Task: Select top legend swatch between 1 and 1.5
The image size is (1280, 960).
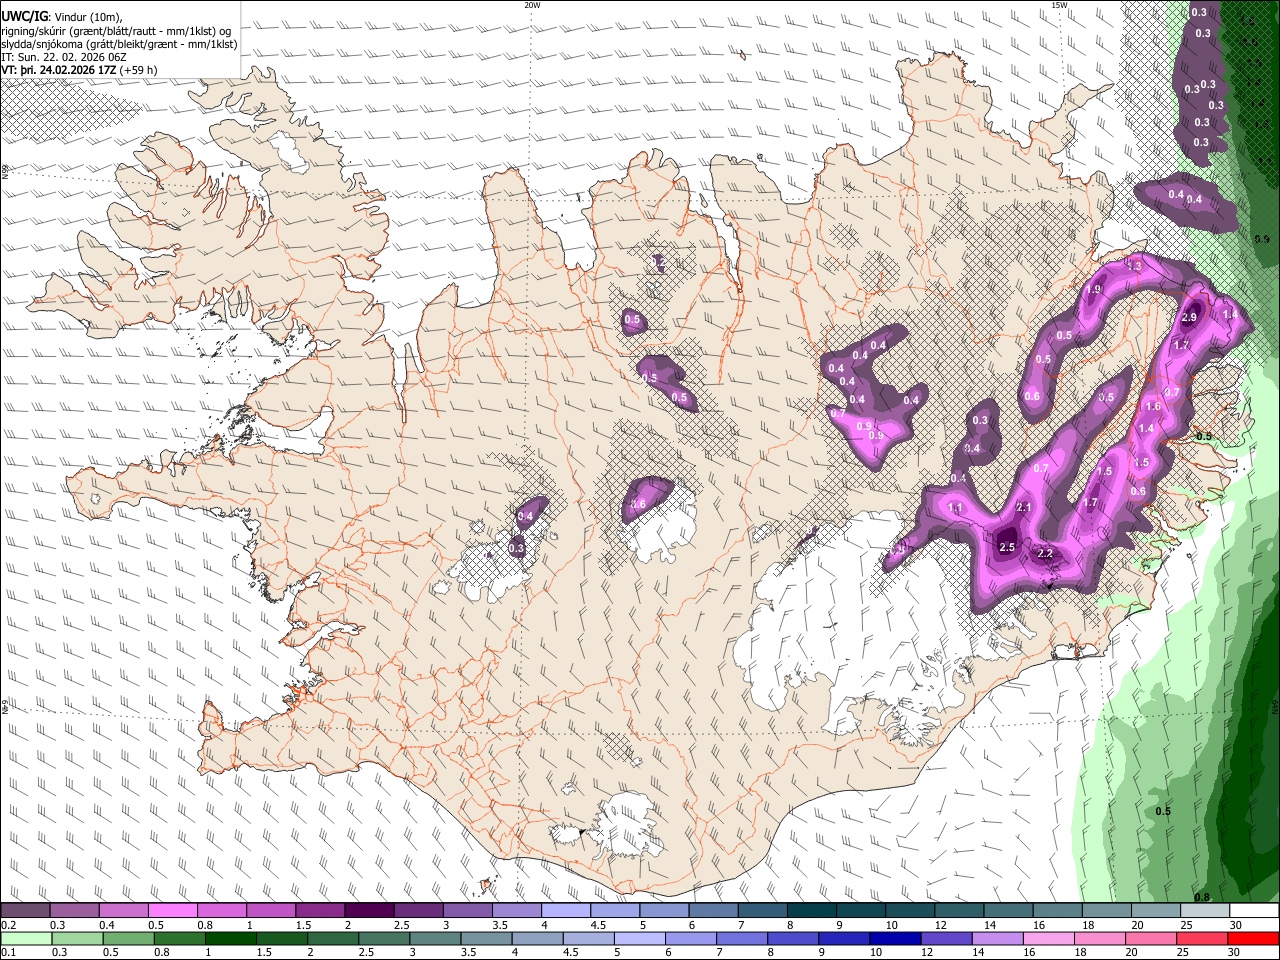Action: click(x=271, y=911)
